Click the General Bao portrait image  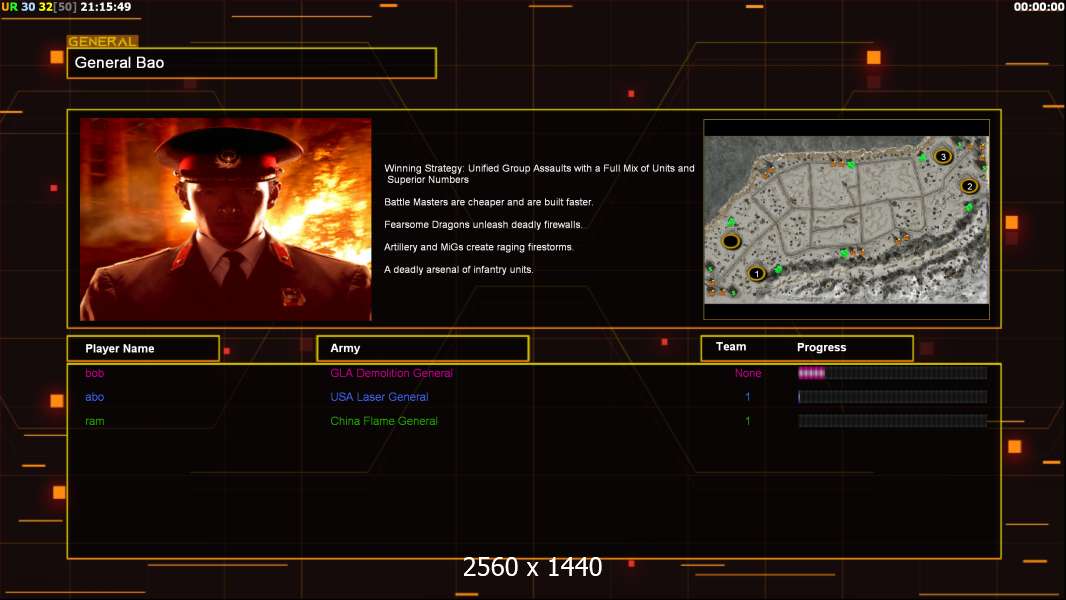click(226, 219)
